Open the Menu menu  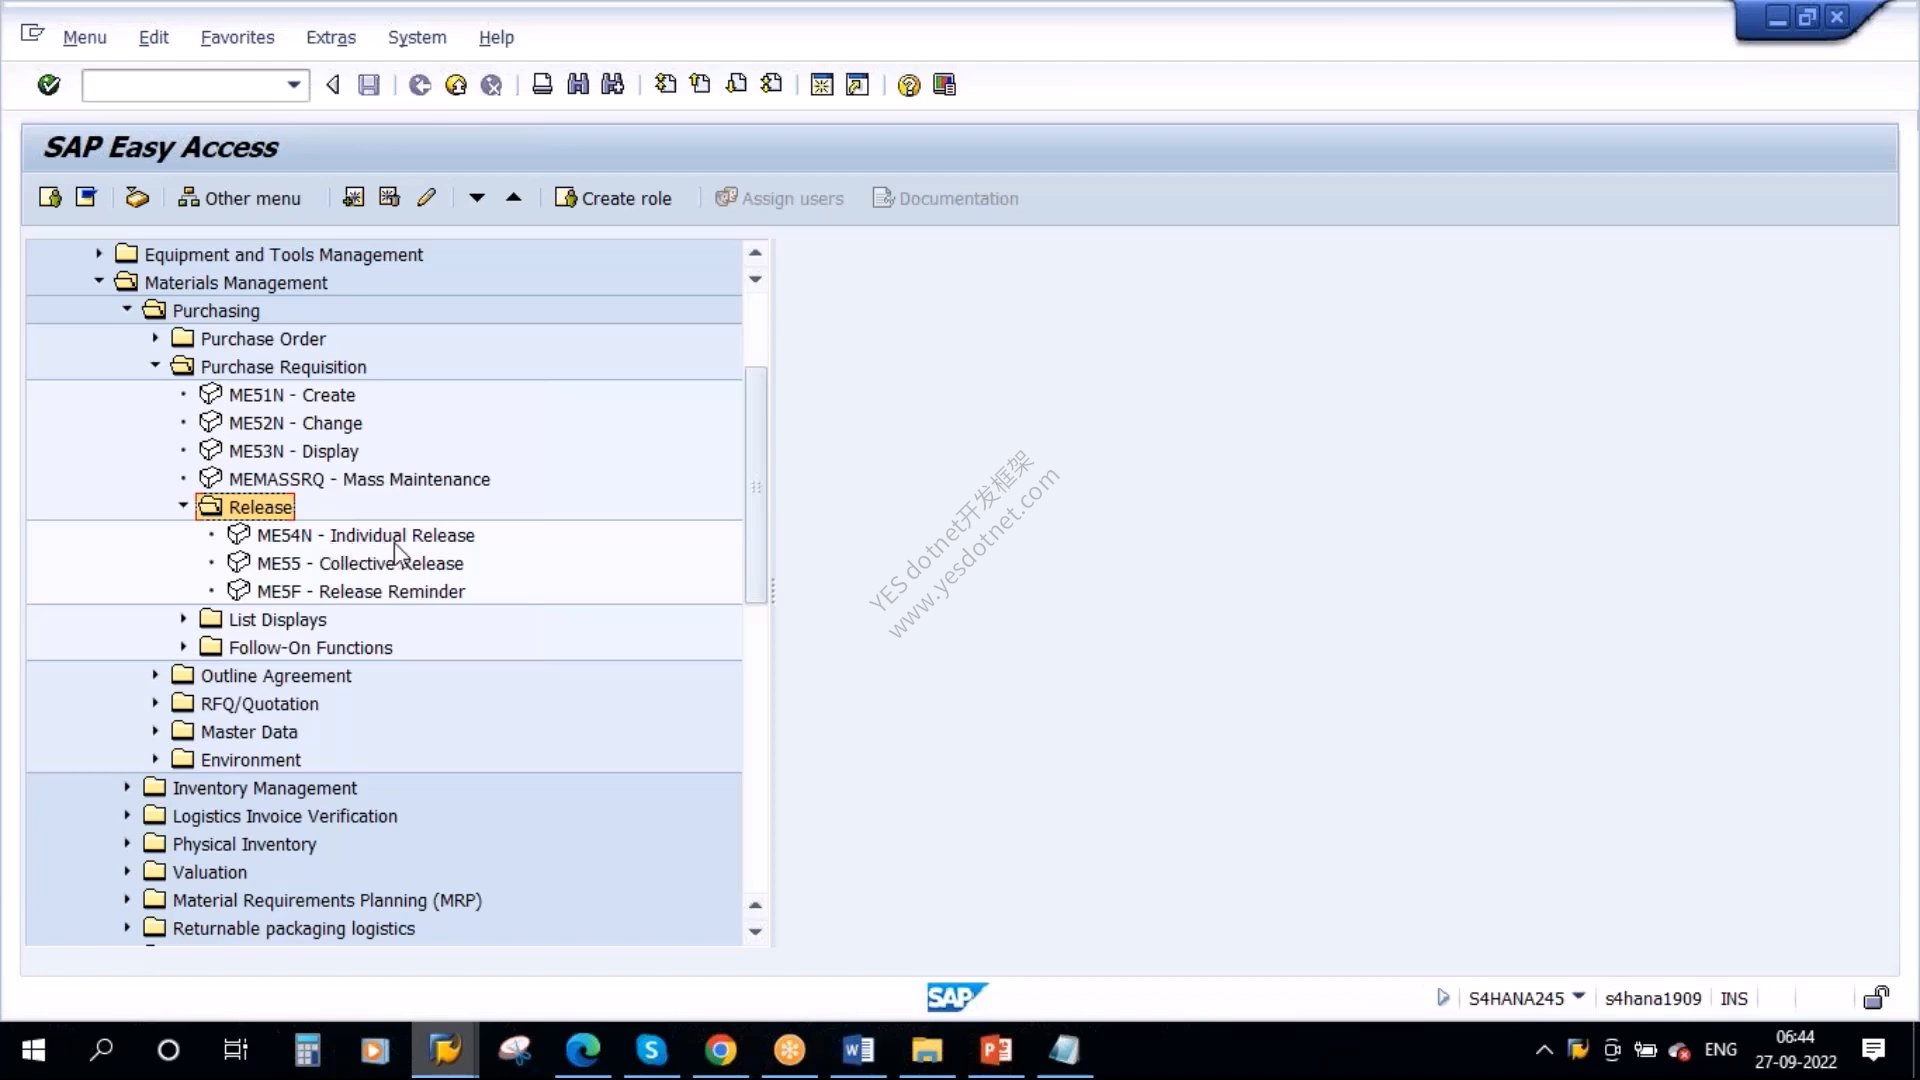click(84, 37)
